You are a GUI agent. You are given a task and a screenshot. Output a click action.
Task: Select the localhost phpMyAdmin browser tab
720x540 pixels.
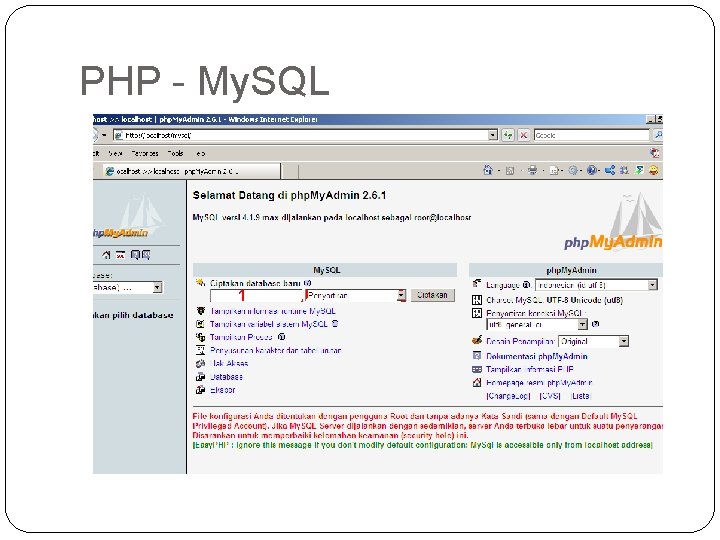[x=192, y=171]
